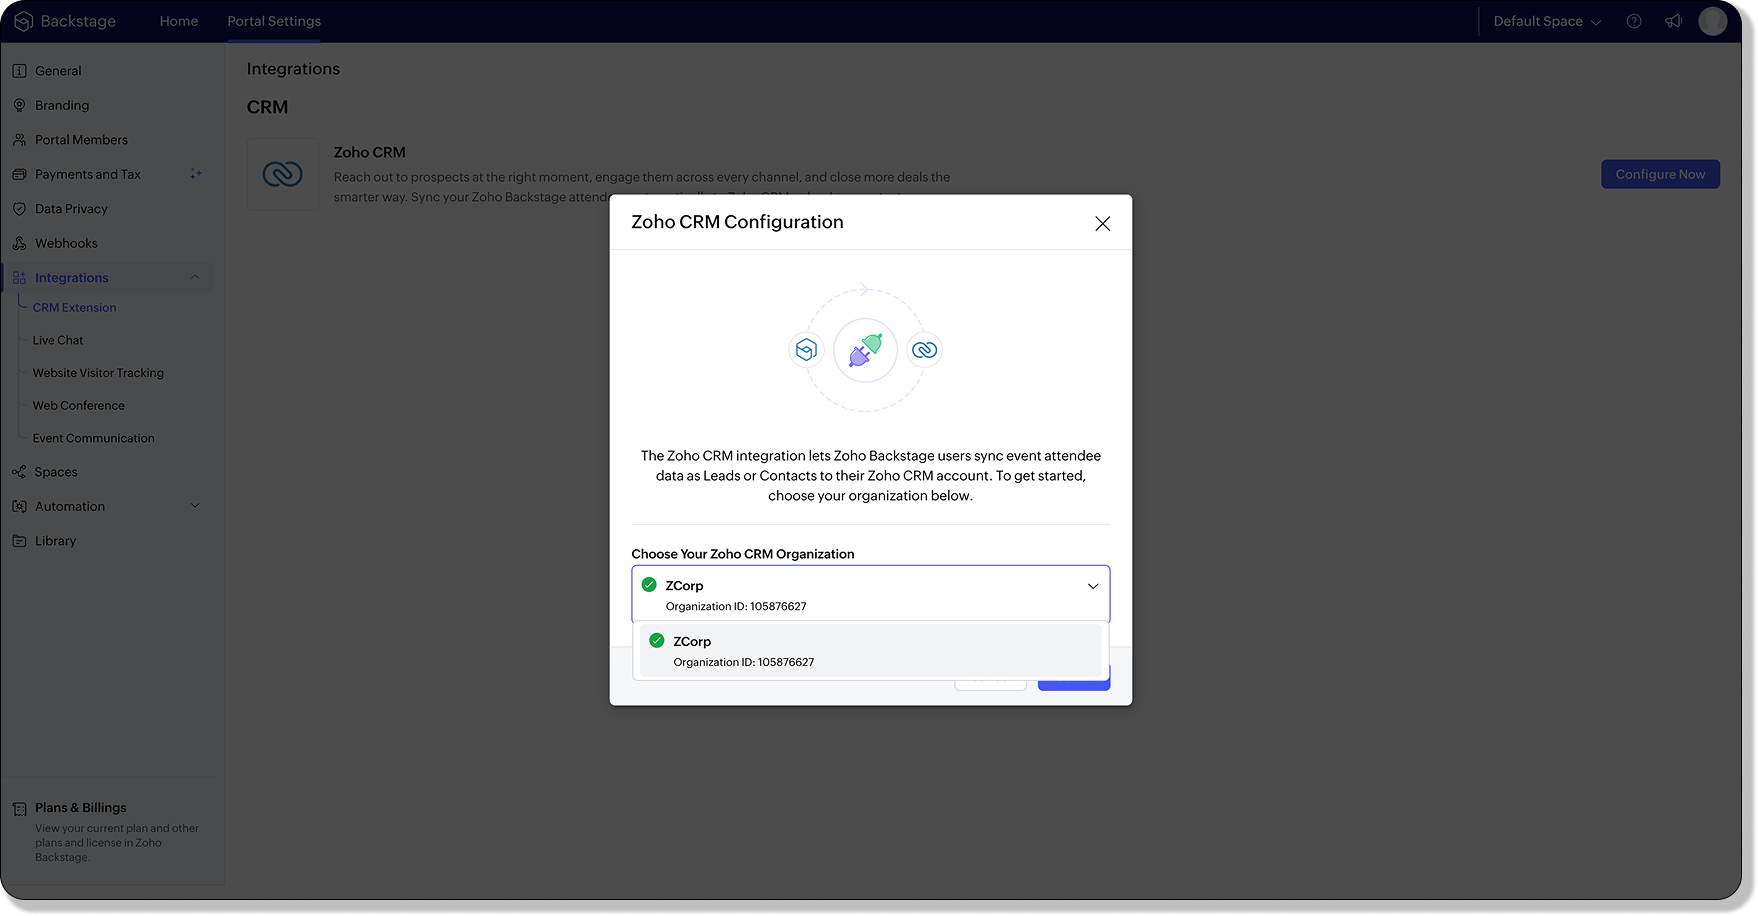The height and width of the screenshot is (916, 1758).
Task: Click the Zoho CRM link icon in the dialog illustration
Action: coord(925,350)
